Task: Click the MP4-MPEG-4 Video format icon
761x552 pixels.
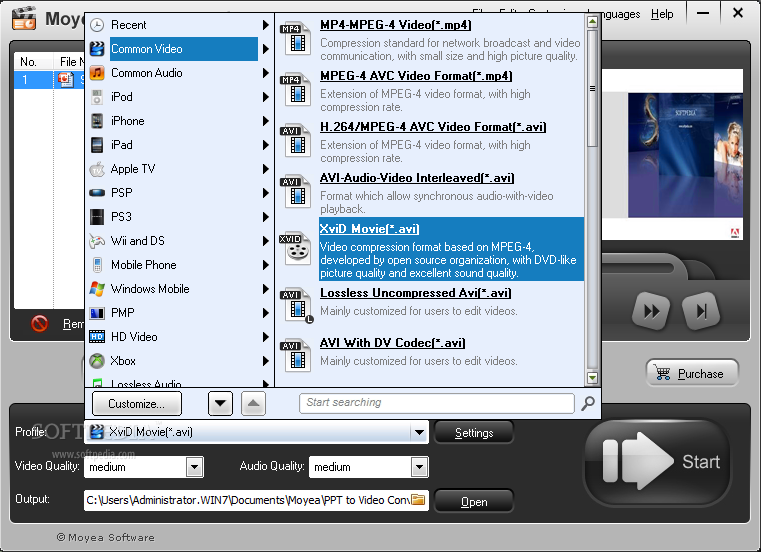Action: coord(296,38)
